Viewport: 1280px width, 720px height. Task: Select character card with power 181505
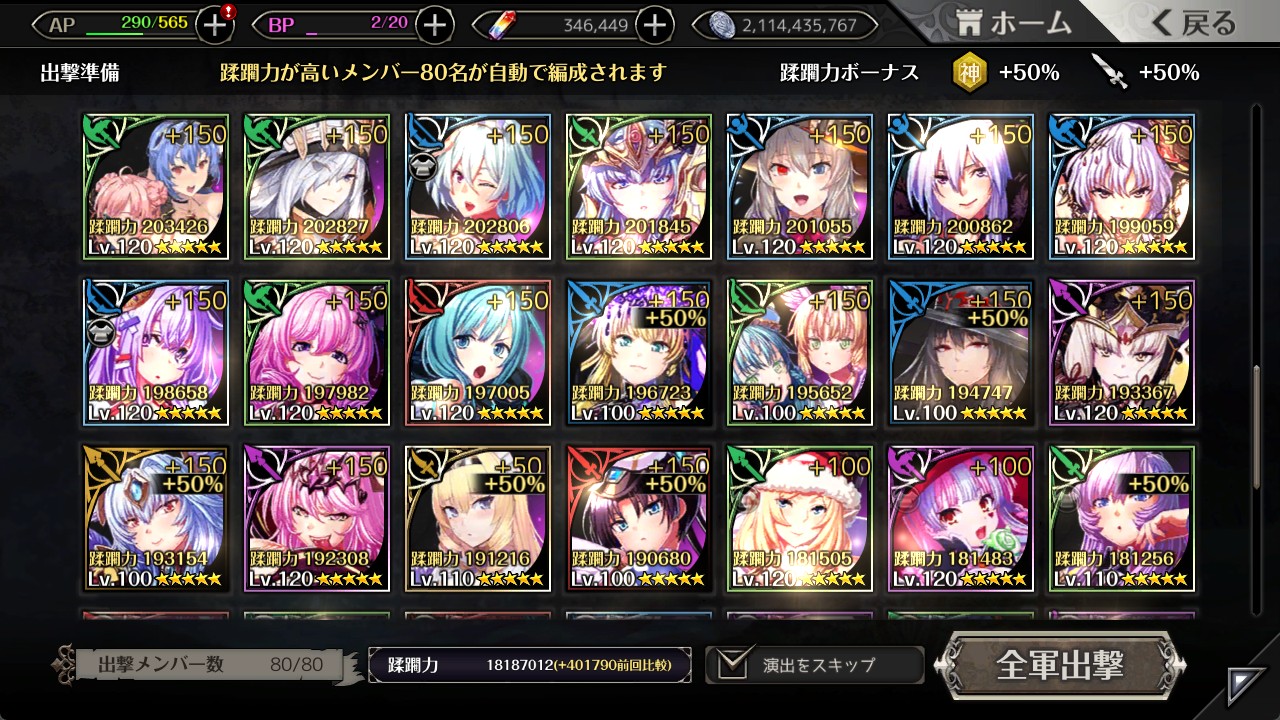pos(800,518)
